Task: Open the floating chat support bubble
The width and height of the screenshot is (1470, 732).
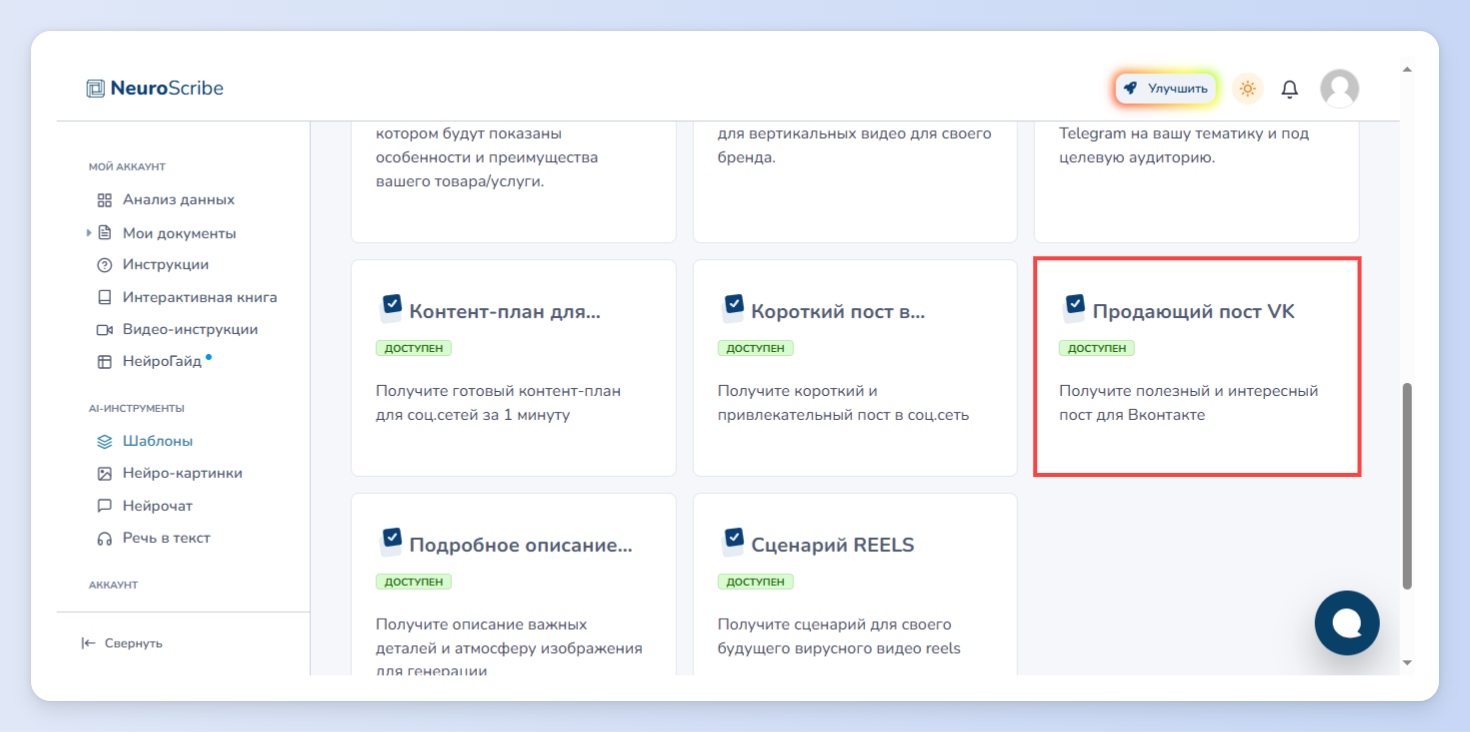Action: 1347,623
